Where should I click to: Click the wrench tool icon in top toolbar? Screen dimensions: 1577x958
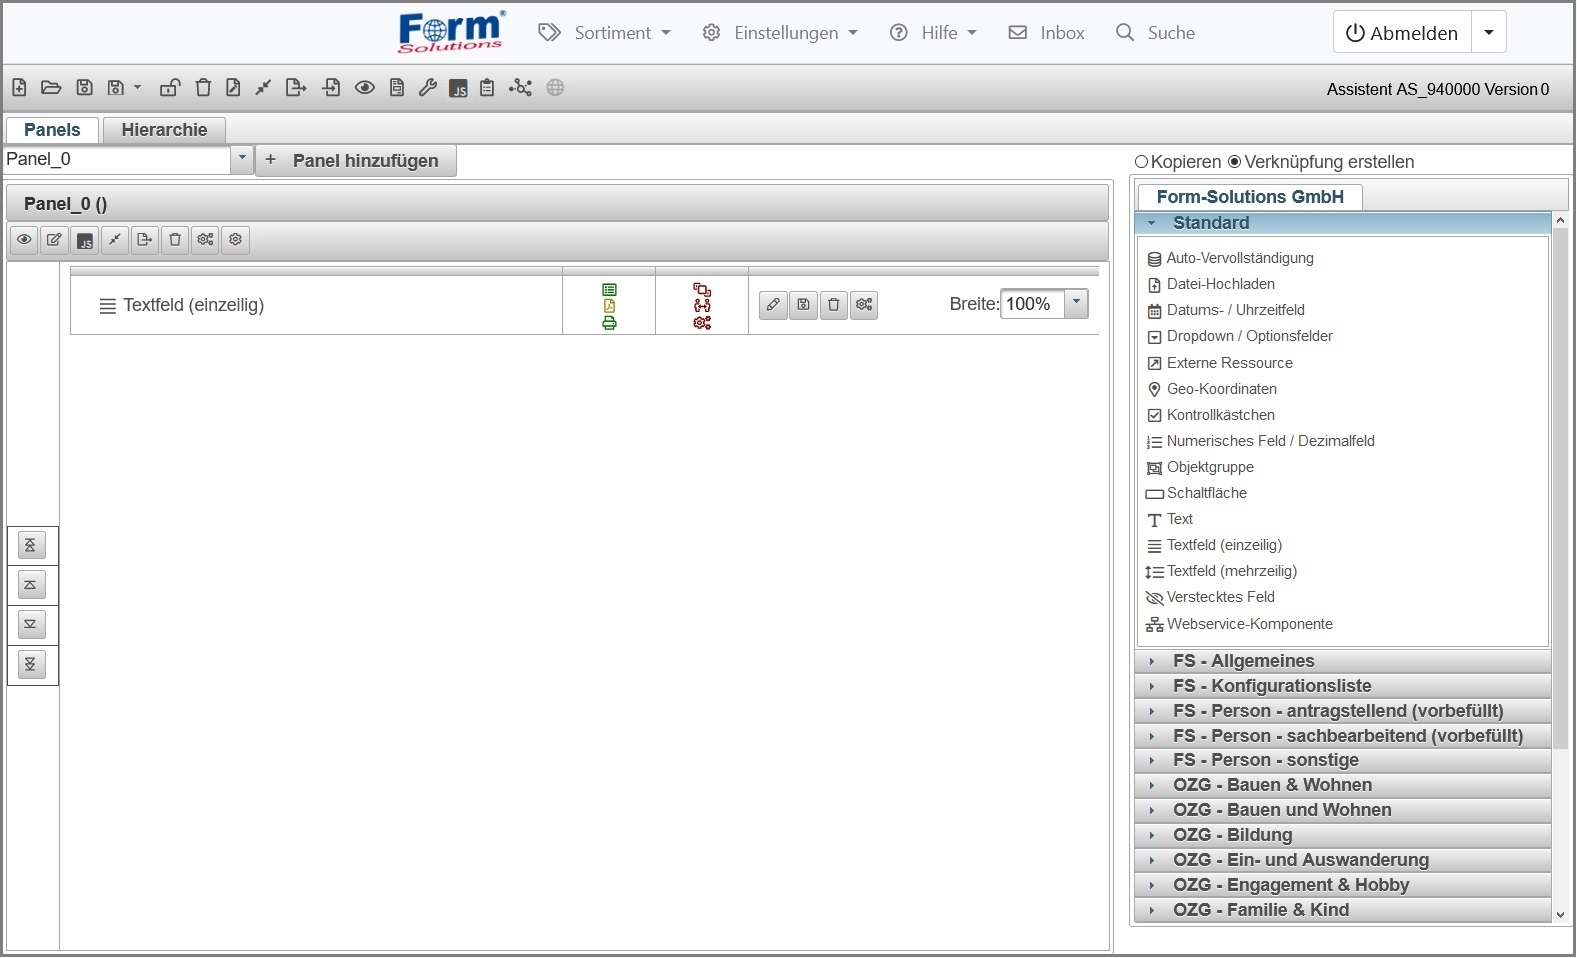[x=428, y=88]
